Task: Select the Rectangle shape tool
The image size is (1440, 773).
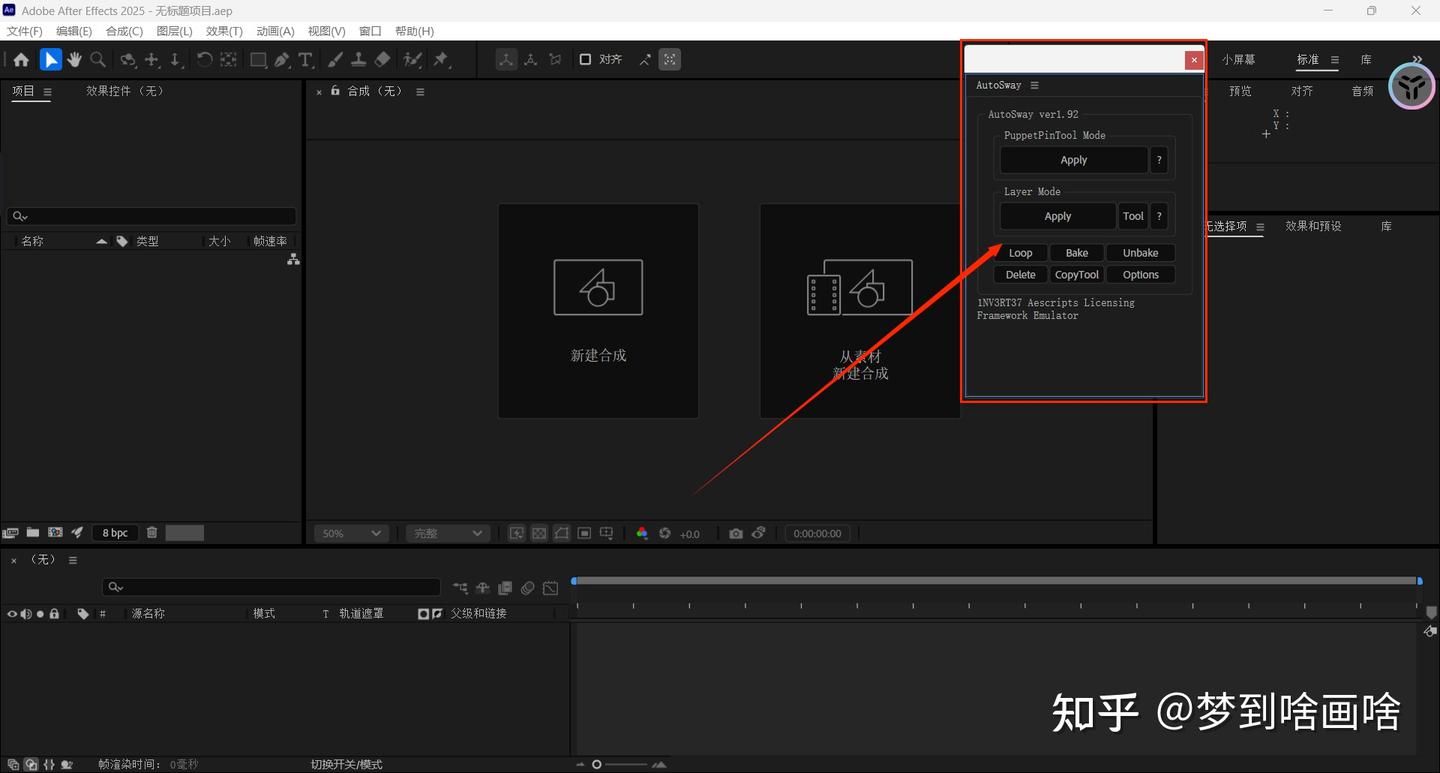Action: (258, 60)
